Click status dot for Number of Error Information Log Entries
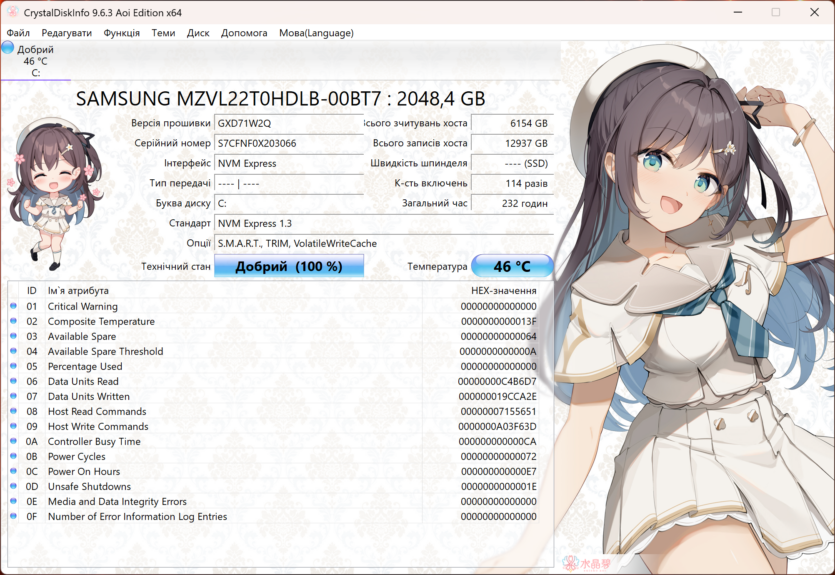This screenshot has width=835, height=575. tap(13, 516)
